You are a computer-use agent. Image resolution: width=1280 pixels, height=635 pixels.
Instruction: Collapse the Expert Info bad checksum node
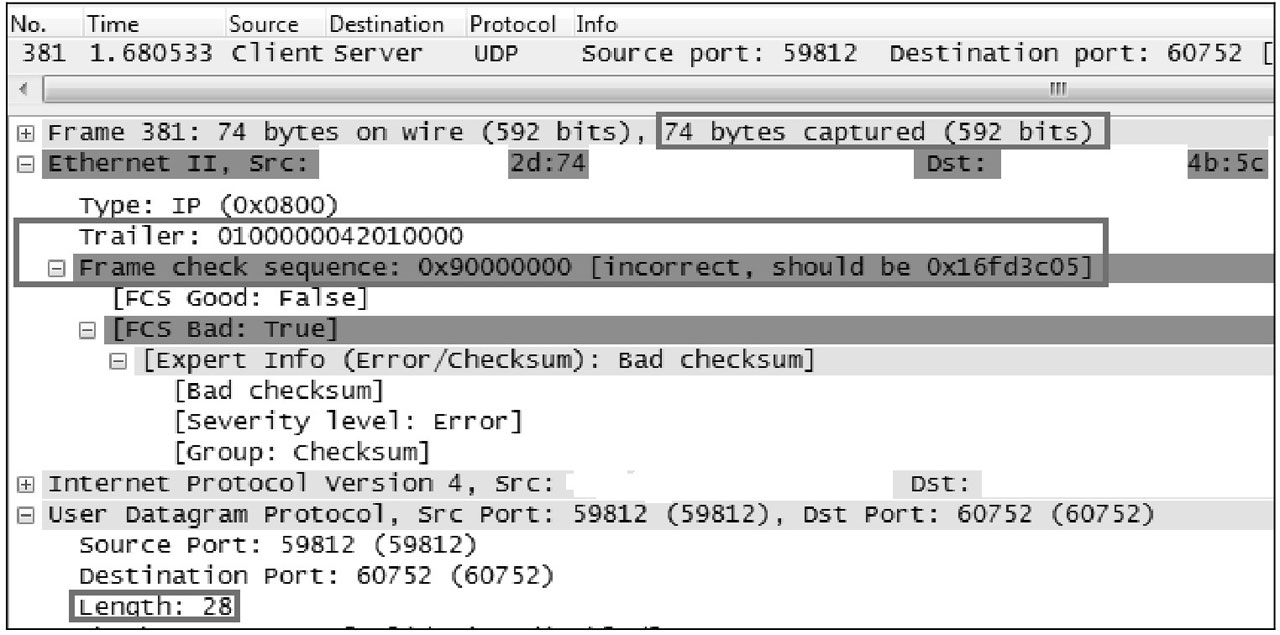pos(119,360)
